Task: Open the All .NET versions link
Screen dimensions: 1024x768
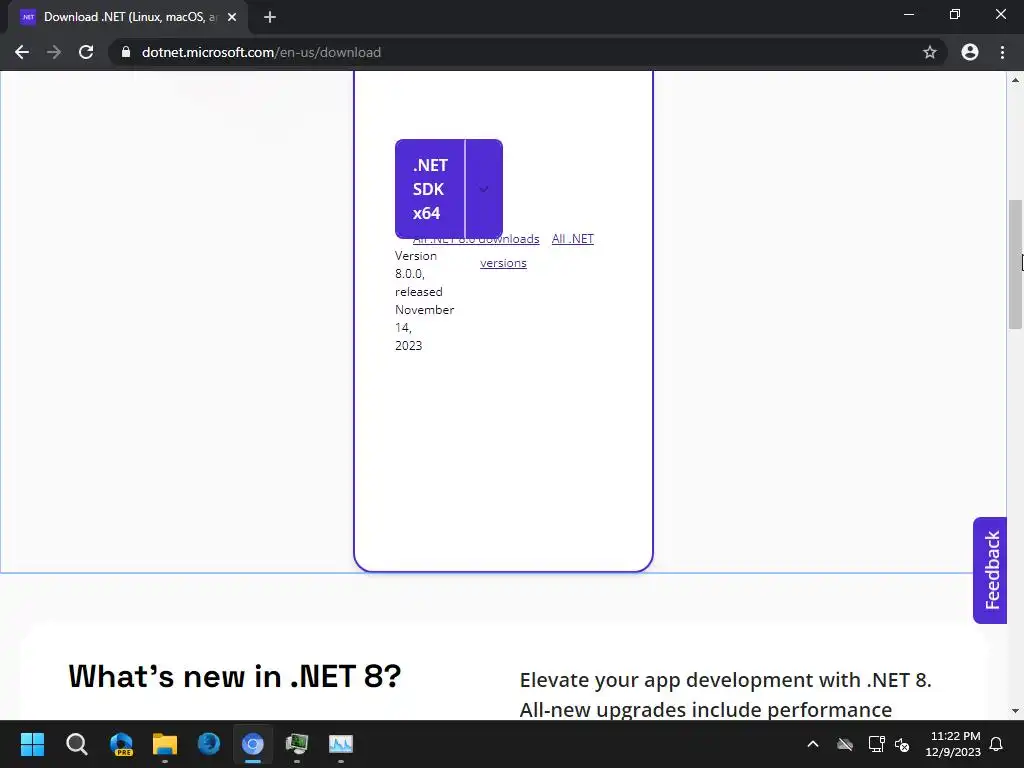Action: pyautogui.click(x=537, y=251)
